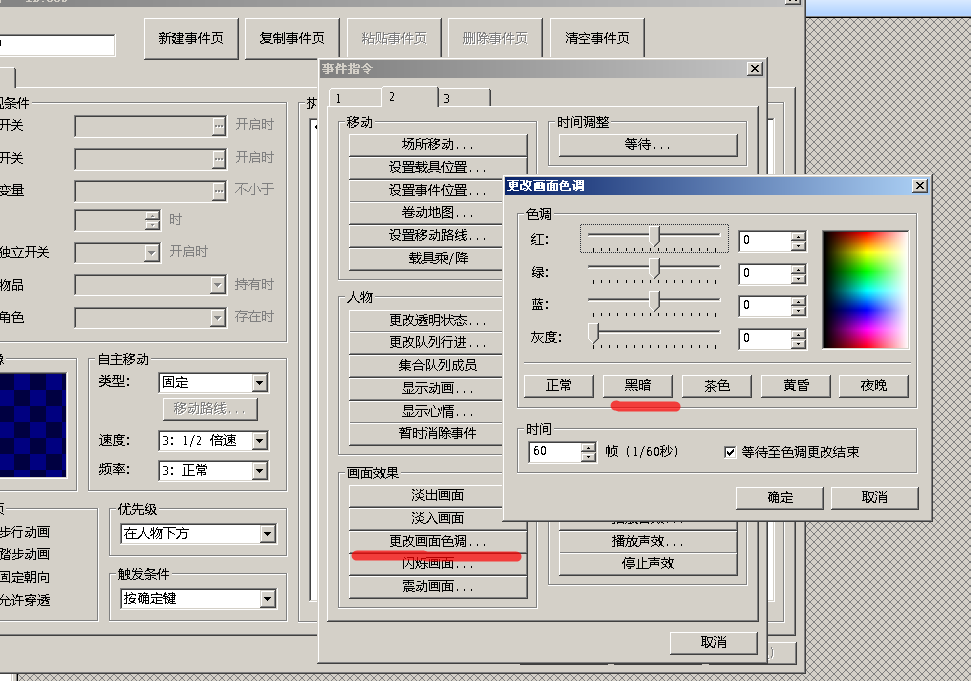Click the 新建事件页 button
The image size is (971, 681).
tap(191, 38)
